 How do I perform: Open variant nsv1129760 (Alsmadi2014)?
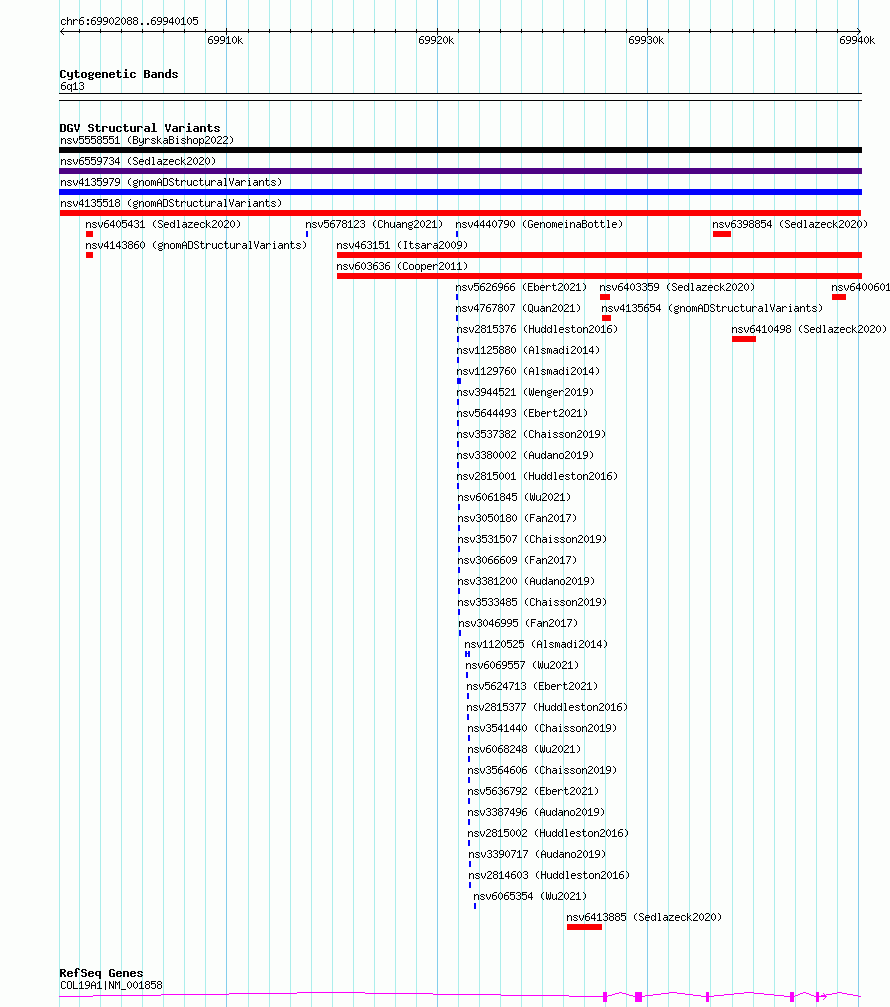[528, 371]
